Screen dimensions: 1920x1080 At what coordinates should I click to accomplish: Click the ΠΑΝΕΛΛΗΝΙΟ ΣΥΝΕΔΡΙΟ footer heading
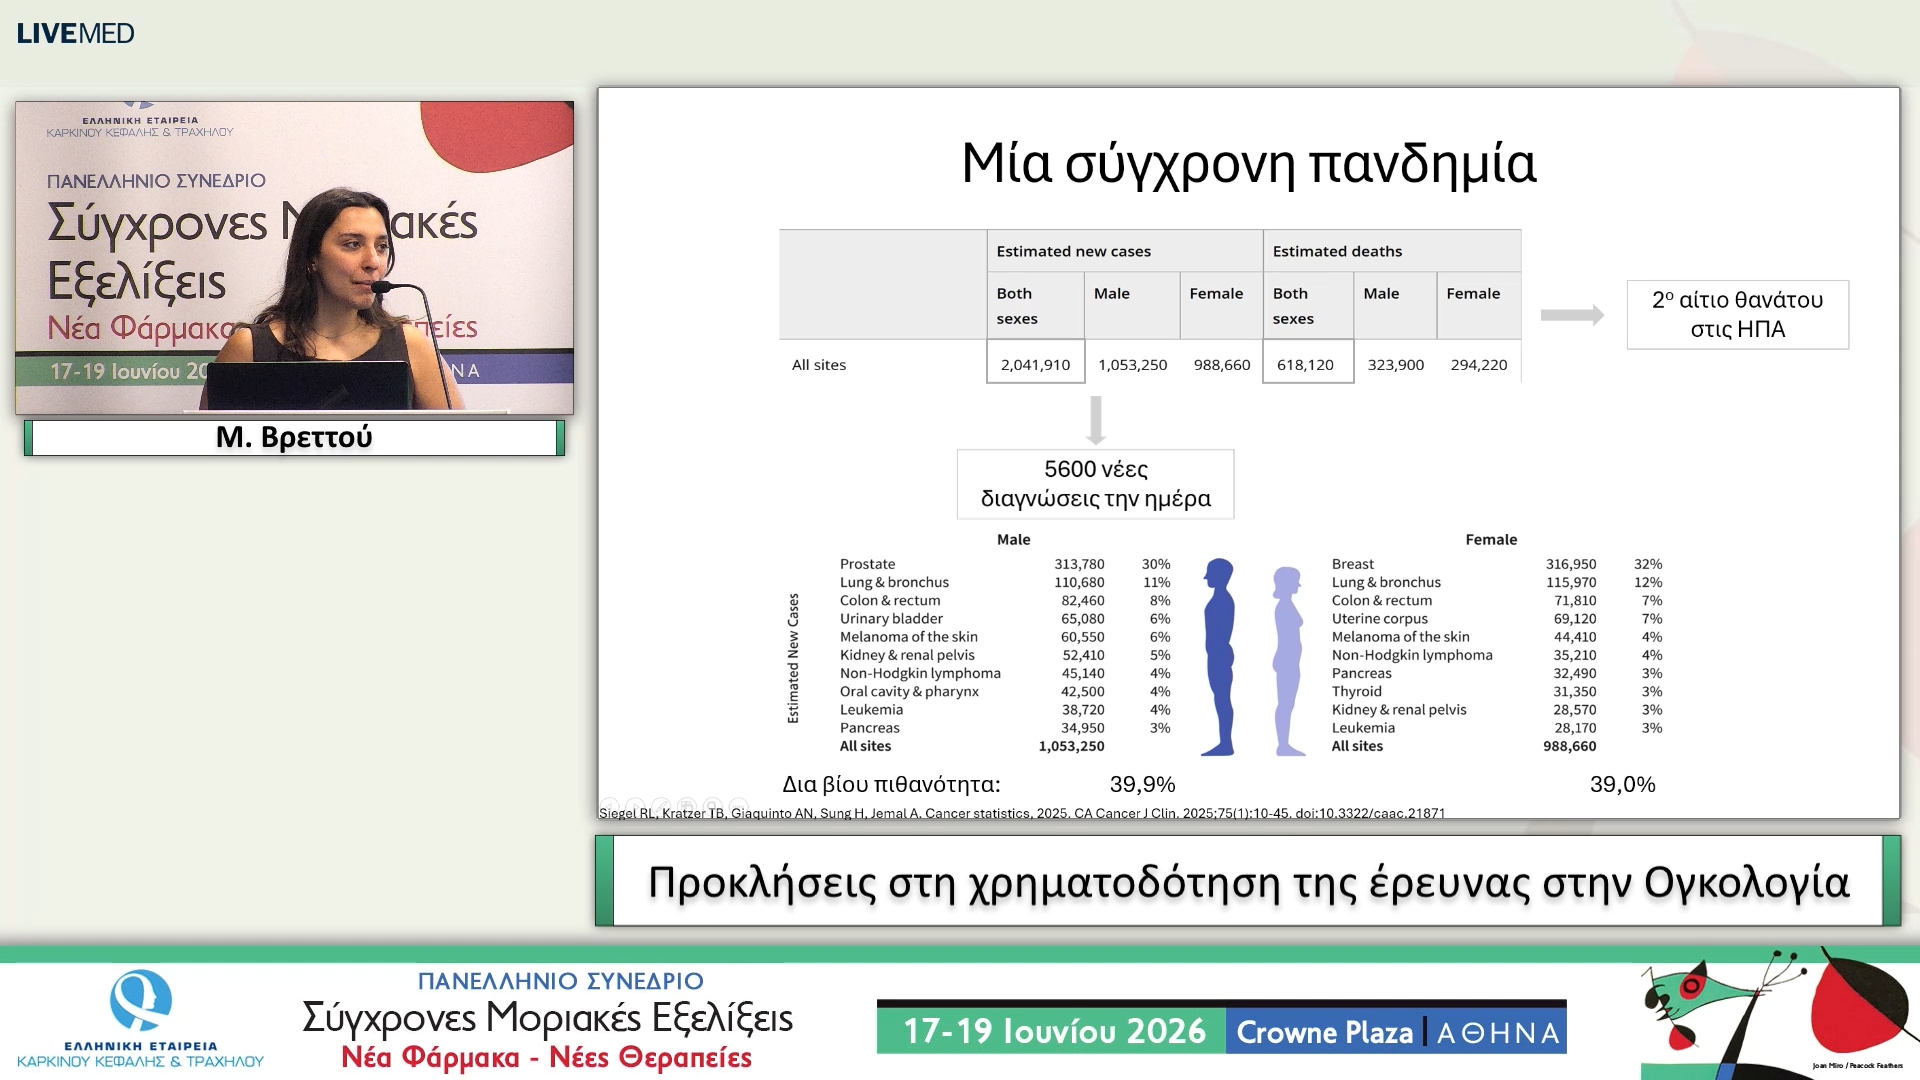tap(560, 981)
